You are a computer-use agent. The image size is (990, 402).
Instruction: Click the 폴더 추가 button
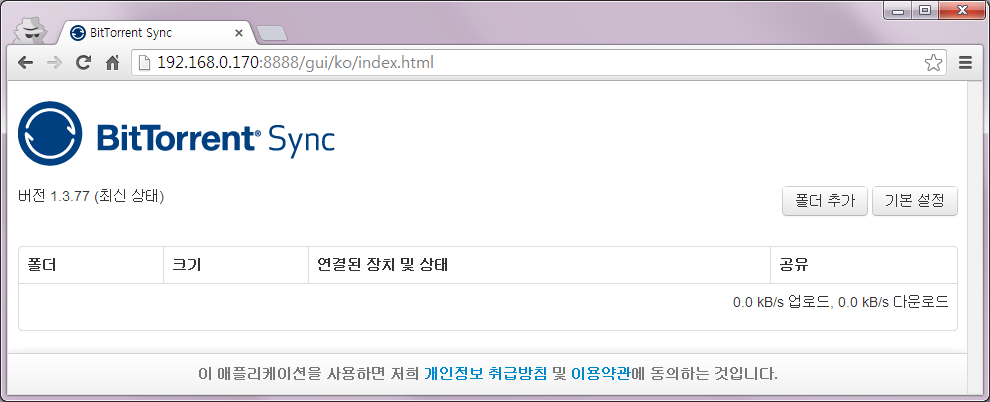click(x=824, y=200)
